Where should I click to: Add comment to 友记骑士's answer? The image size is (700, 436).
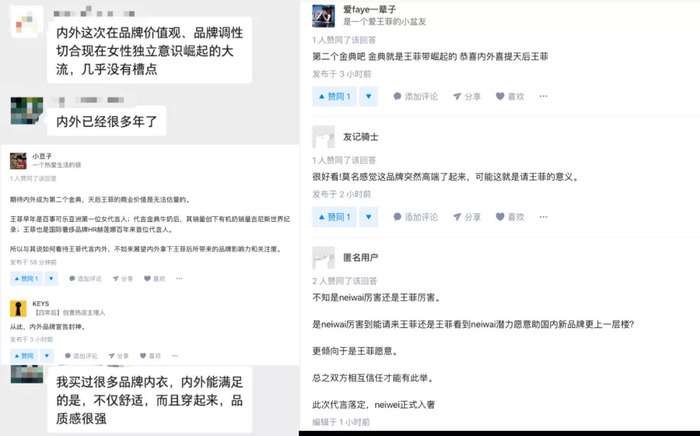(x=415, y=217)
